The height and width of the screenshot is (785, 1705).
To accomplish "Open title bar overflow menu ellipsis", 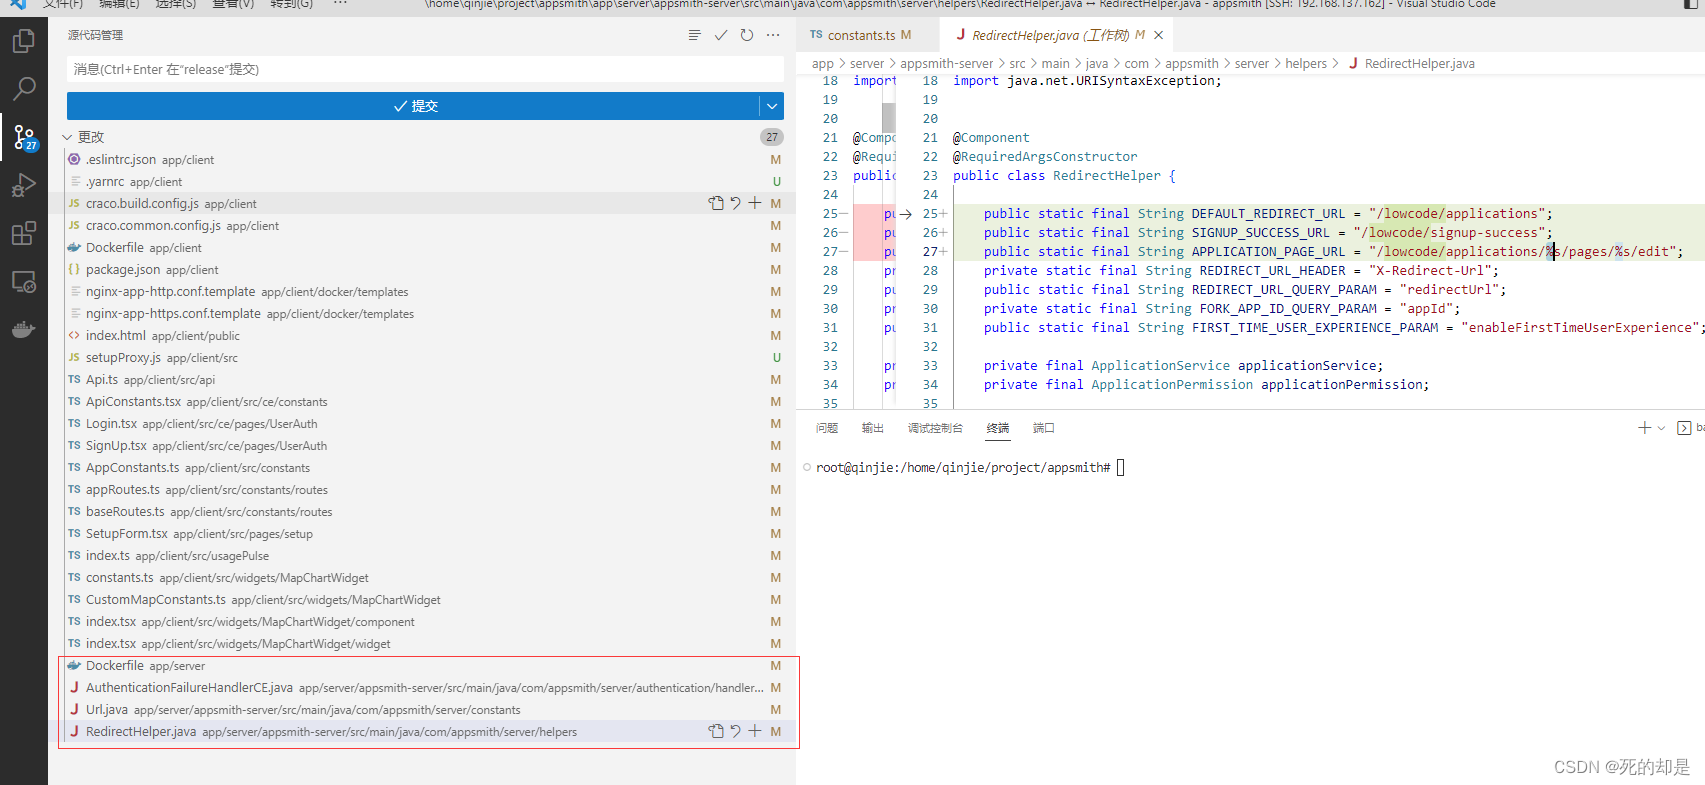I will point(340,4).
